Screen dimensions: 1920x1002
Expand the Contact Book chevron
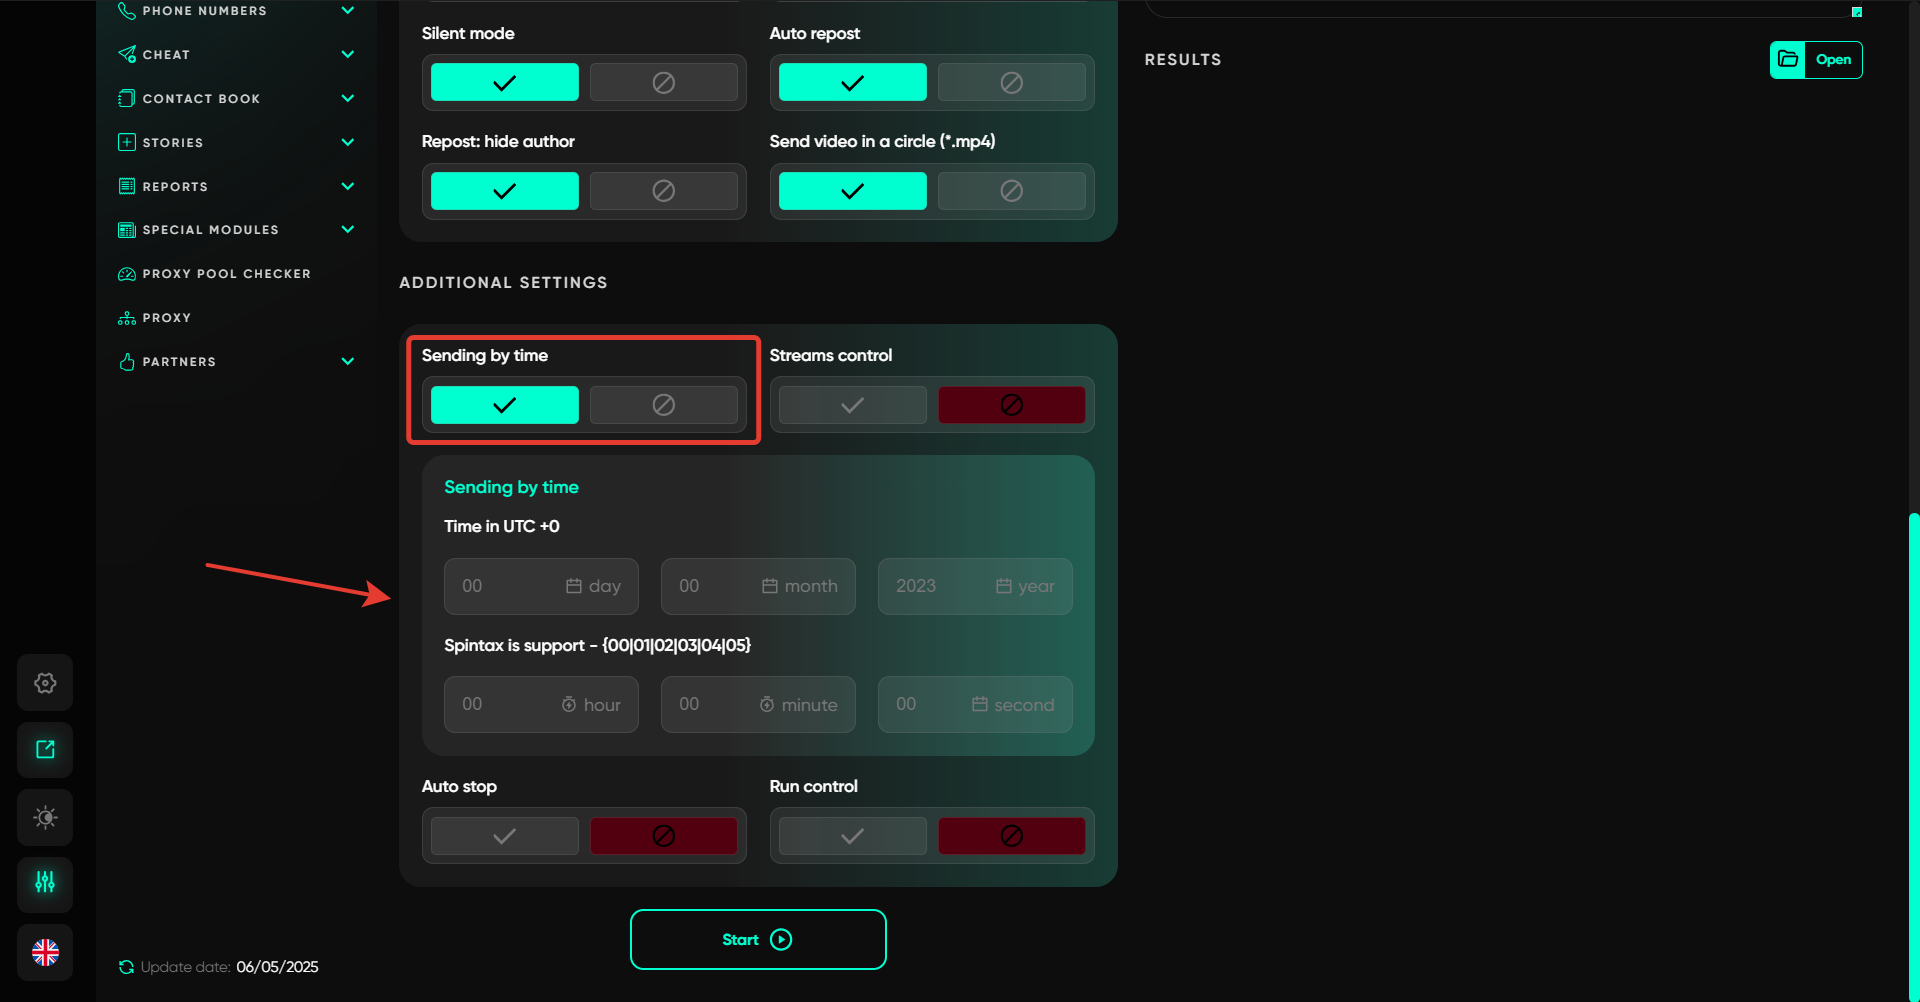click(x=348, y=98)
